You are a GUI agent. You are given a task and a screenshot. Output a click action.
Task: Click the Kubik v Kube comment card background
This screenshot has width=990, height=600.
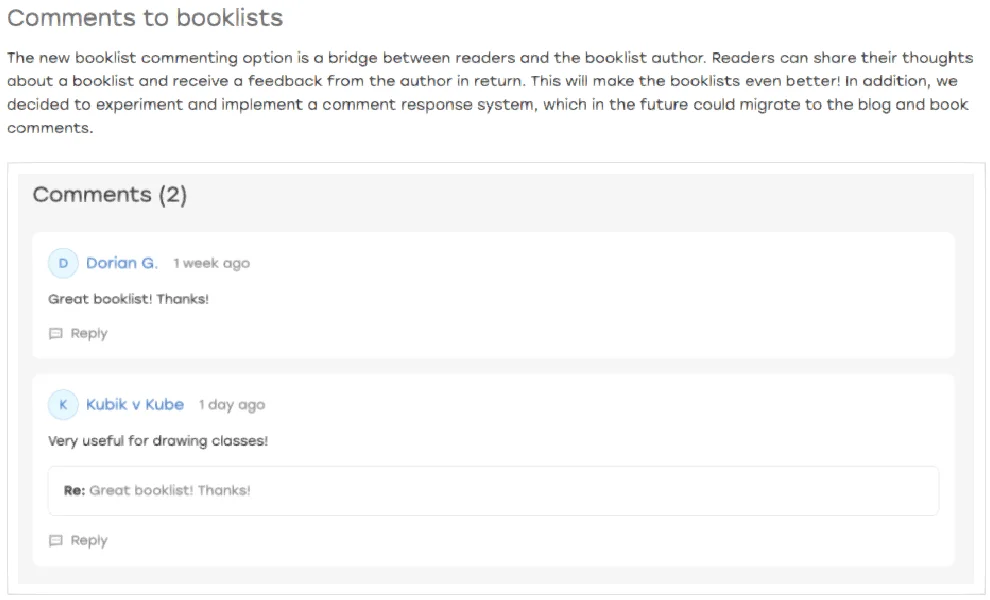pyautogui.click(x=493, y=470)
